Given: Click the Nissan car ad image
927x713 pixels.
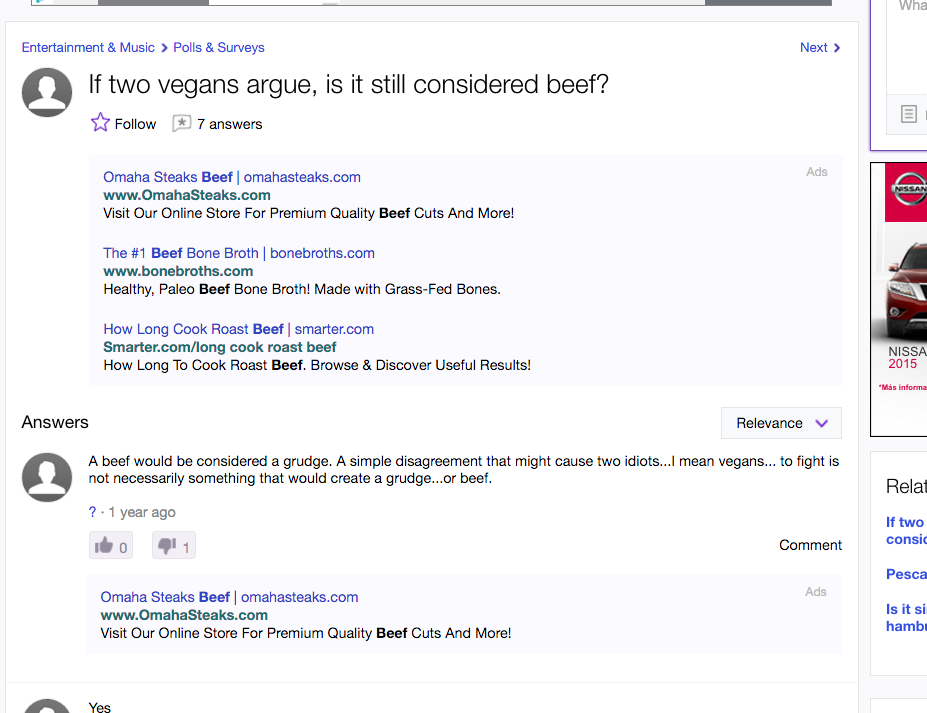Looking at the screenshot, I should [906, 284].
